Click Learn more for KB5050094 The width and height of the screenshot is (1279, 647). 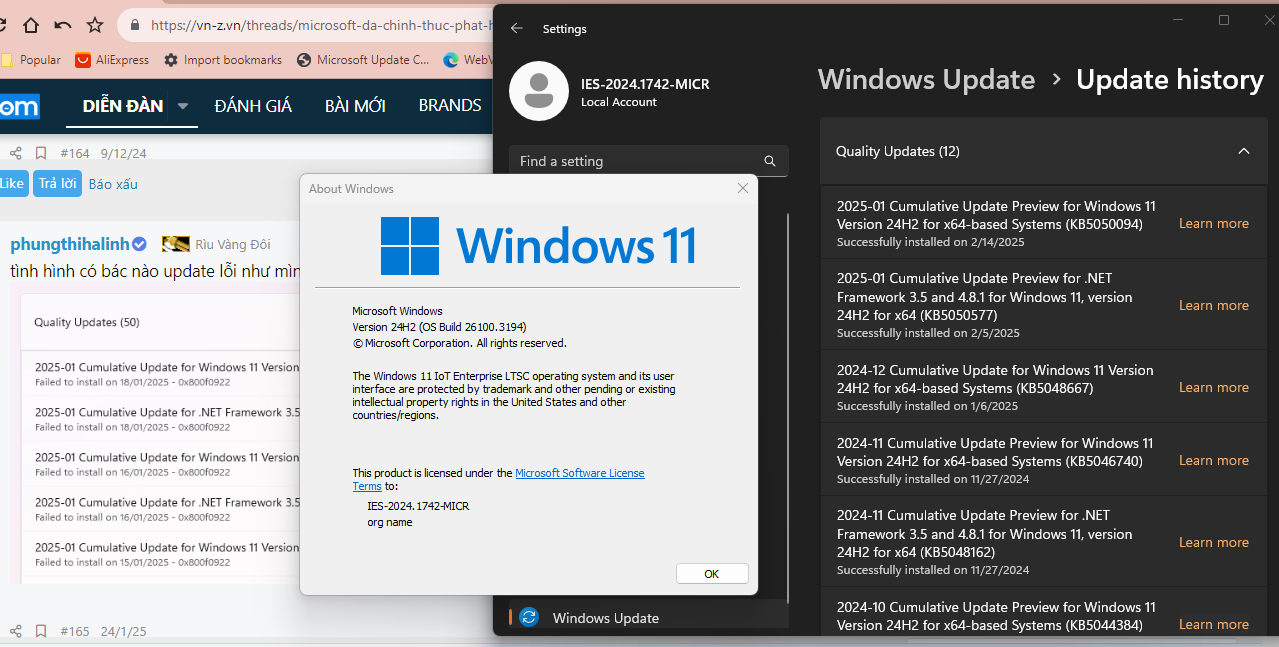[x=1214, y=223]
